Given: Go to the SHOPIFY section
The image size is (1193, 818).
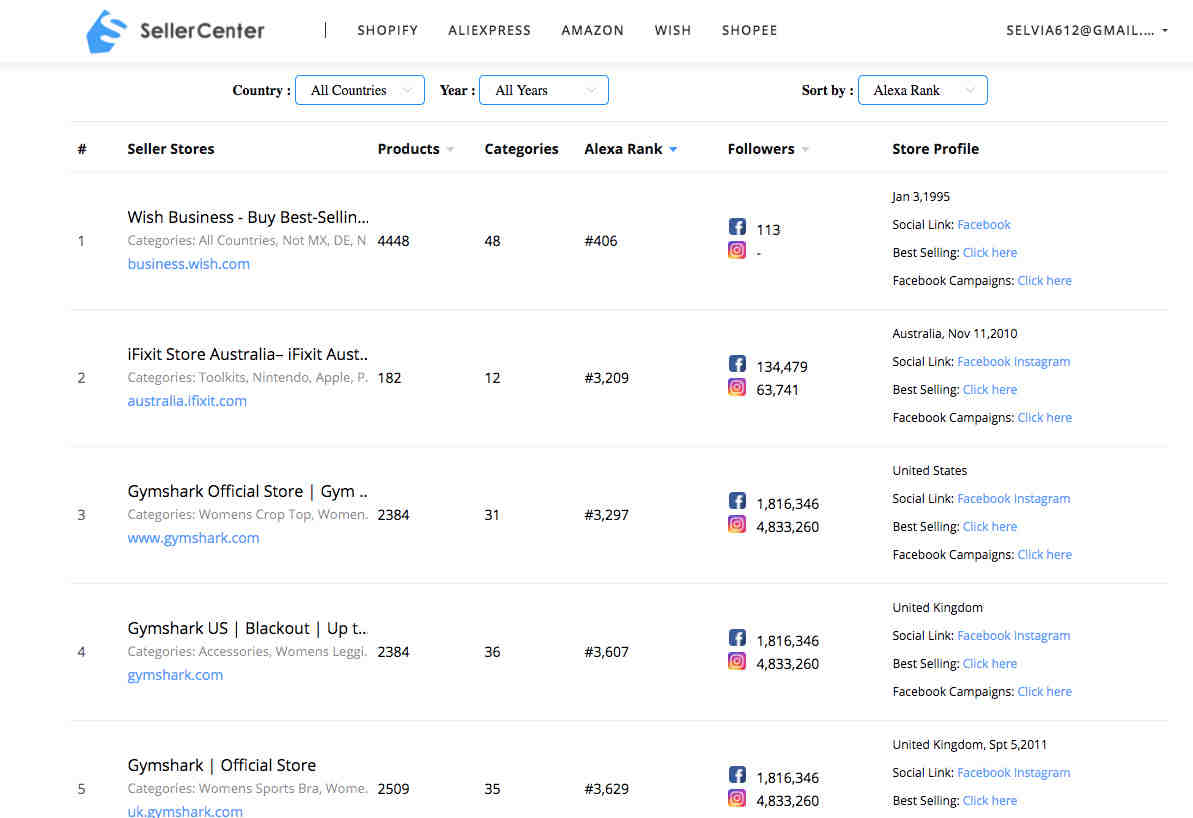Looking at the screenshot, I should [x=387, y=30].
